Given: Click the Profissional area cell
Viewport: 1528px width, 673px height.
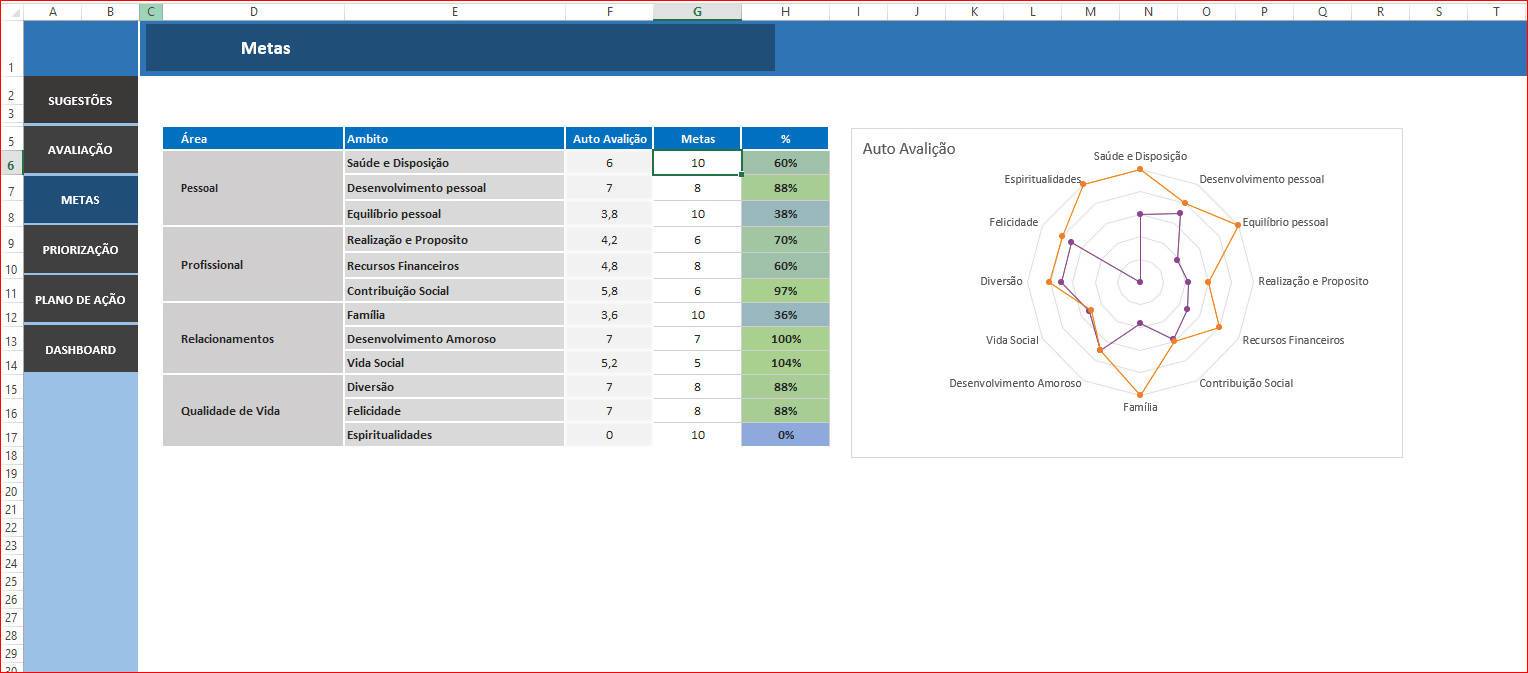Looking at the screenshot, I should (x=253, y=265).
